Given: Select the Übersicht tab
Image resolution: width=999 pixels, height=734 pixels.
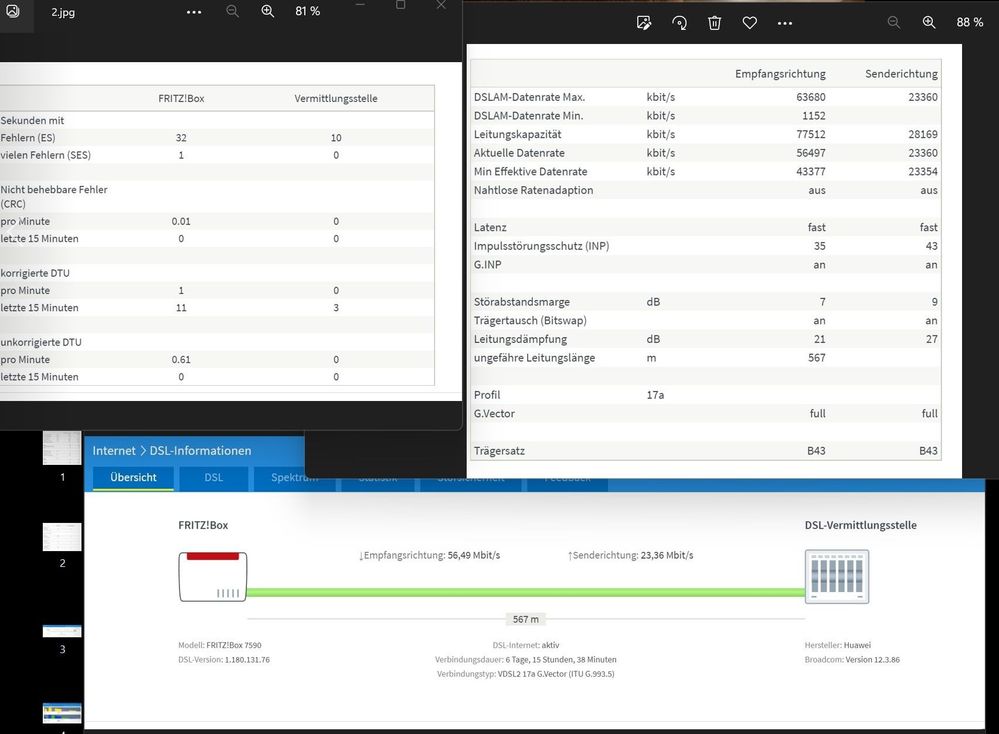Looking at the screenshot, I should point(133,477).
